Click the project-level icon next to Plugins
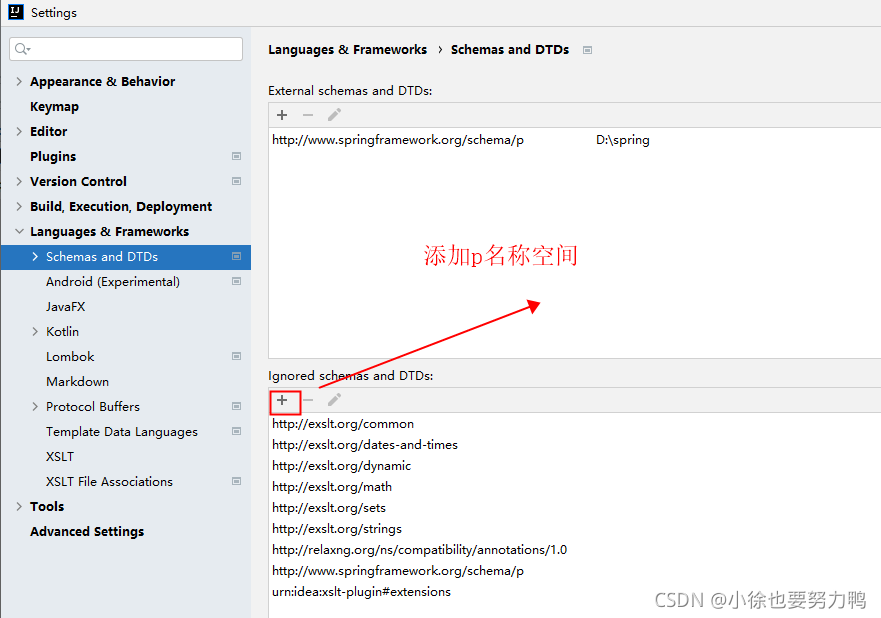The width and height of the screenshot is (881, 618). pyautogui.click(x=237, y=156)
